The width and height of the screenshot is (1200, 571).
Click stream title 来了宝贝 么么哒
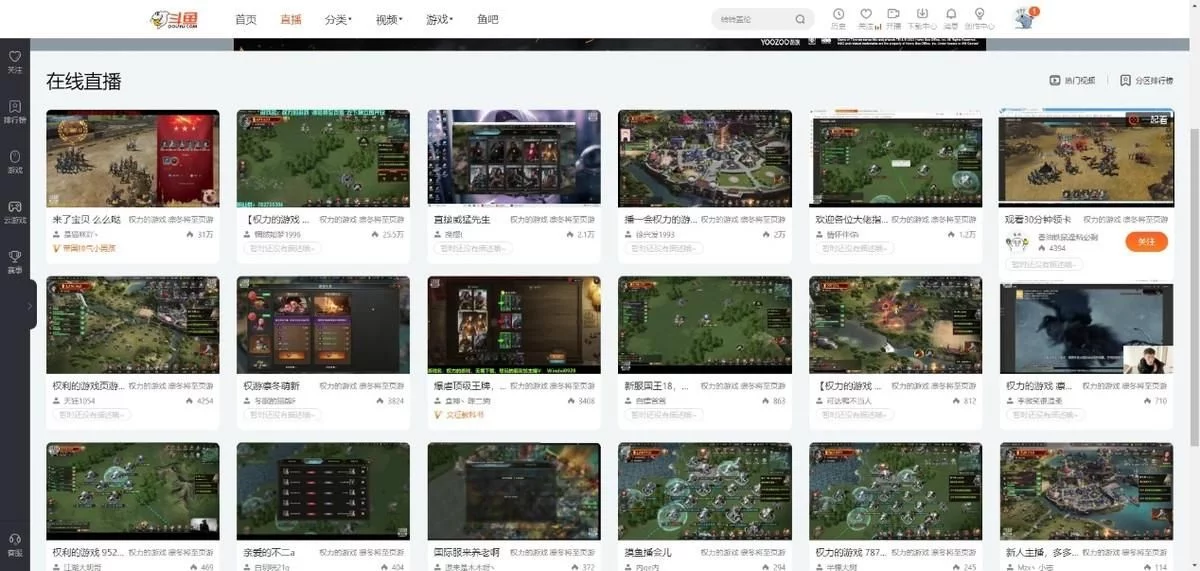point(87,219)
